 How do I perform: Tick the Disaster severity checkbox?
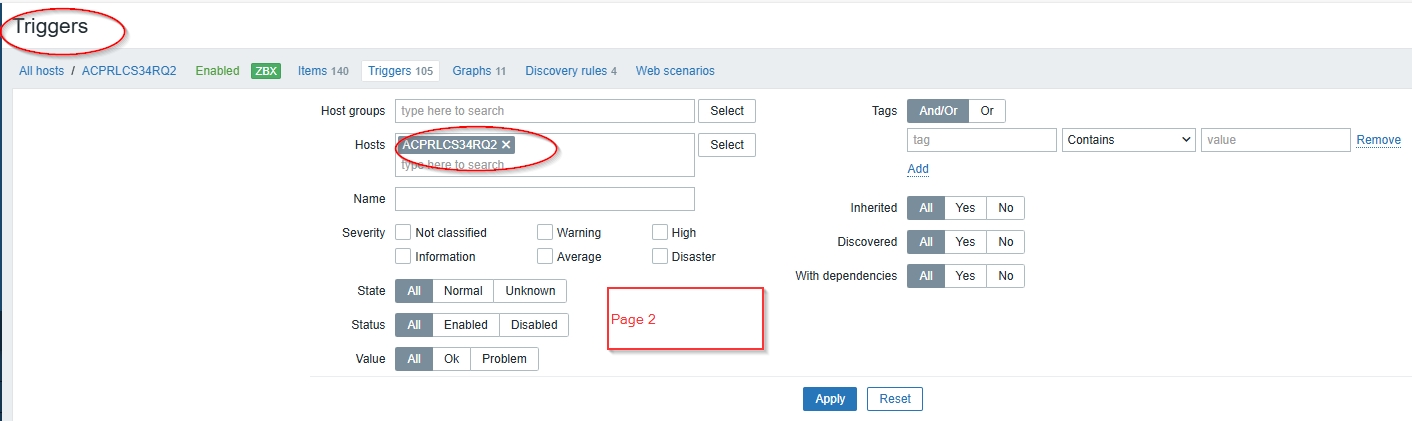(660, 256)
